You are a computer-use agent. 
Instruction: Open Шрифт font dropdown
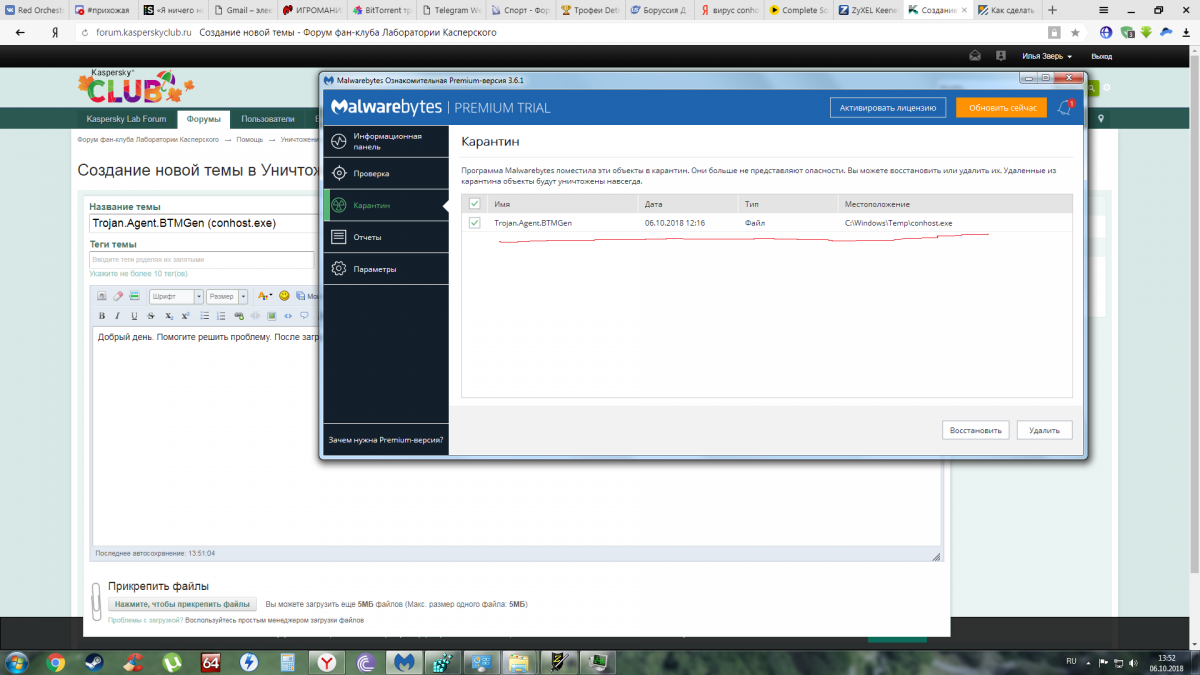coord(176,296)
